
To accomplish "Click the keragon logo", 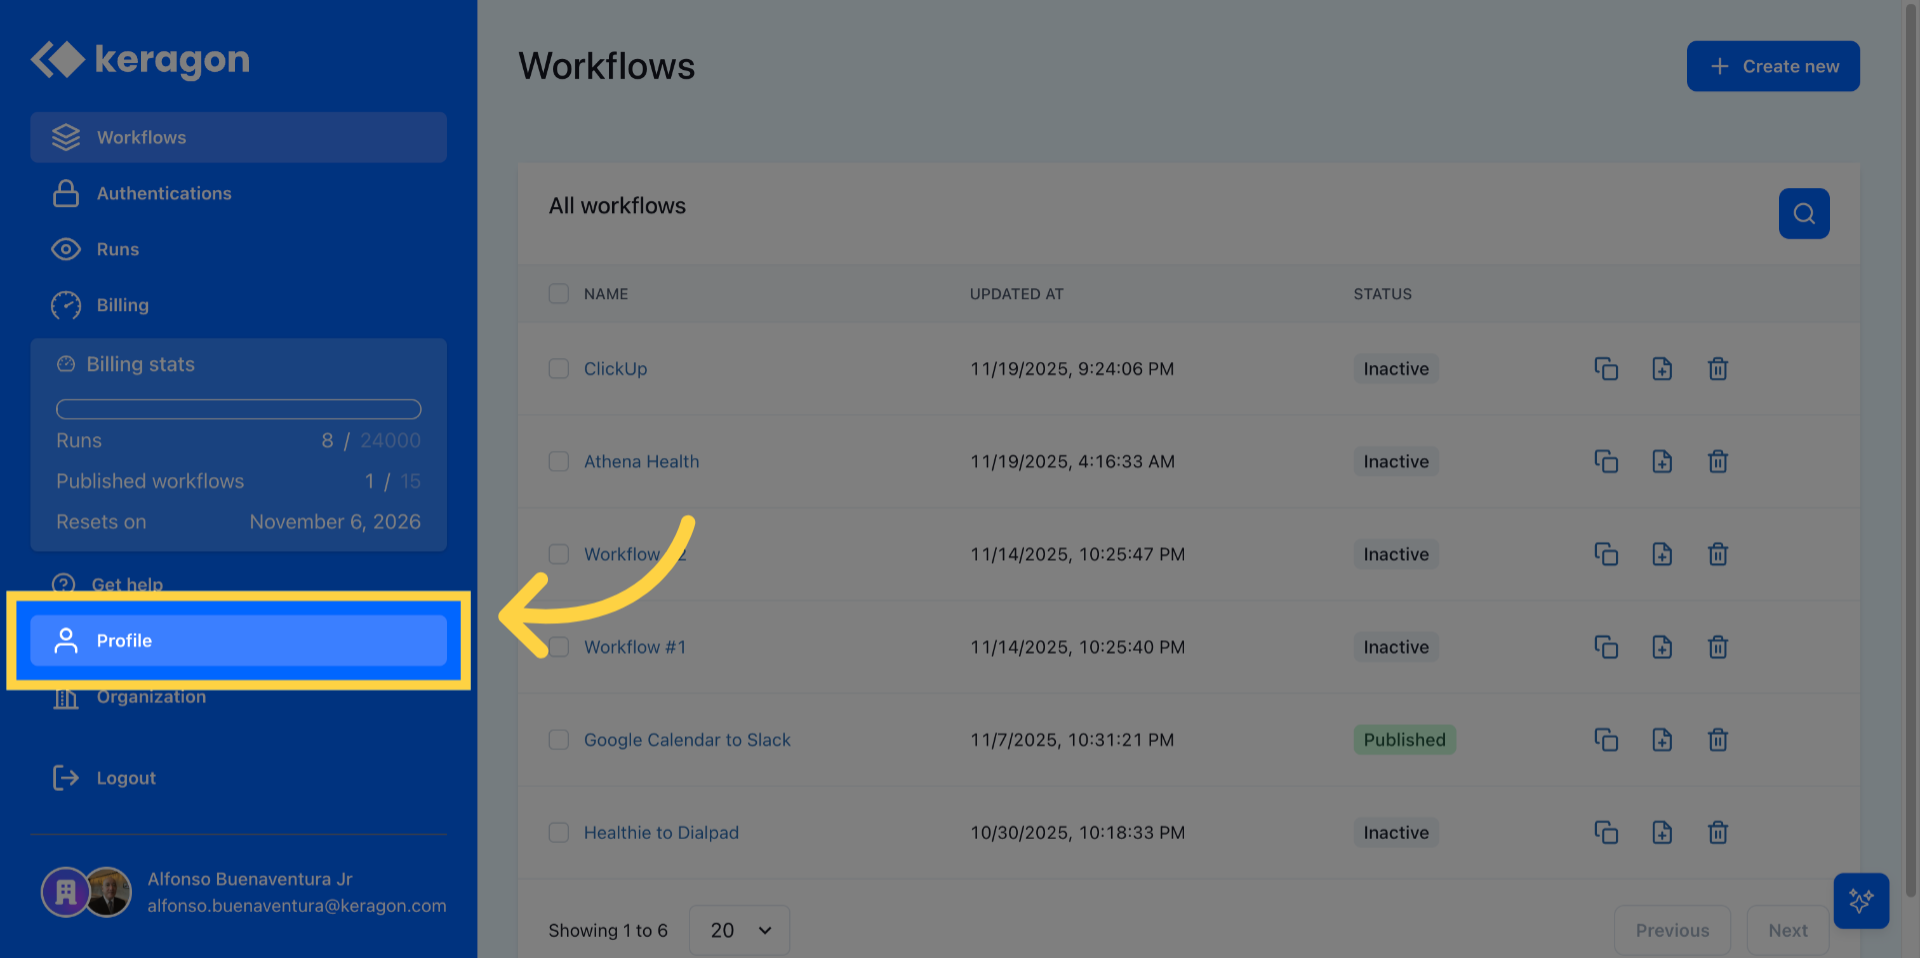I will 140,60.
